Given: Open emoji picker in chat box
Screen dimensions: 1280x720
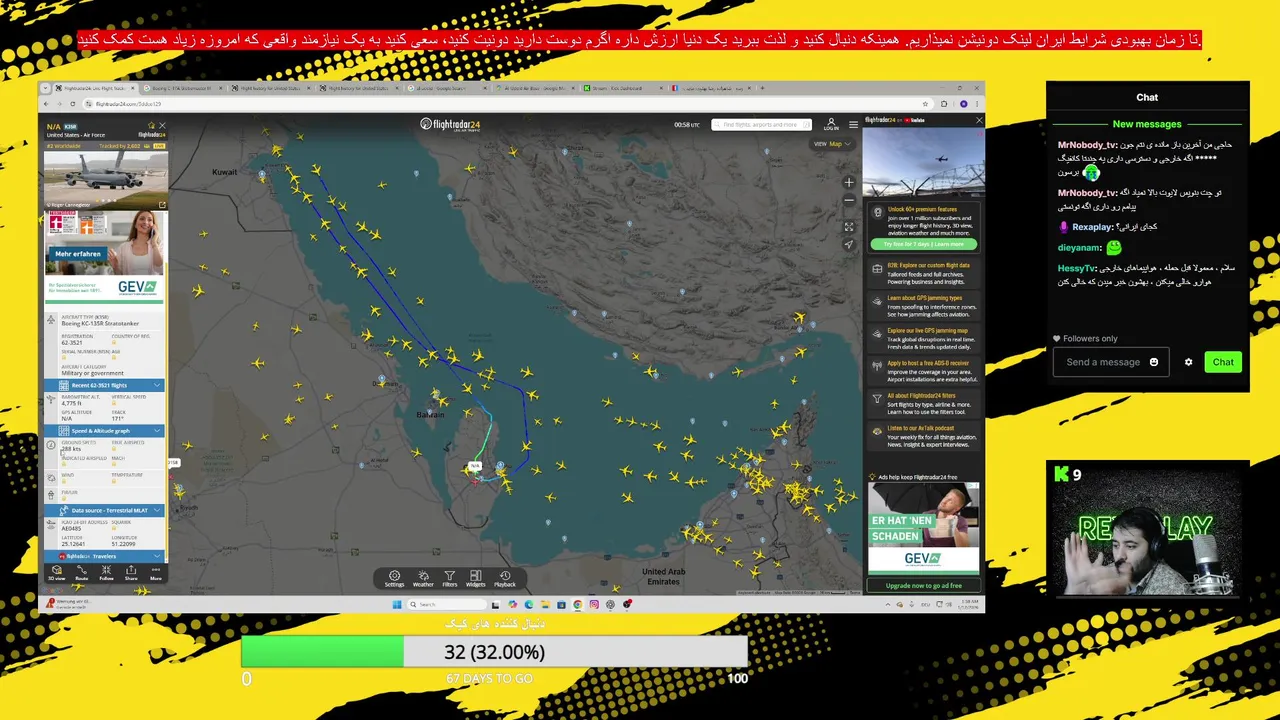Looking at the screenshot, I should coord(1154,362).
